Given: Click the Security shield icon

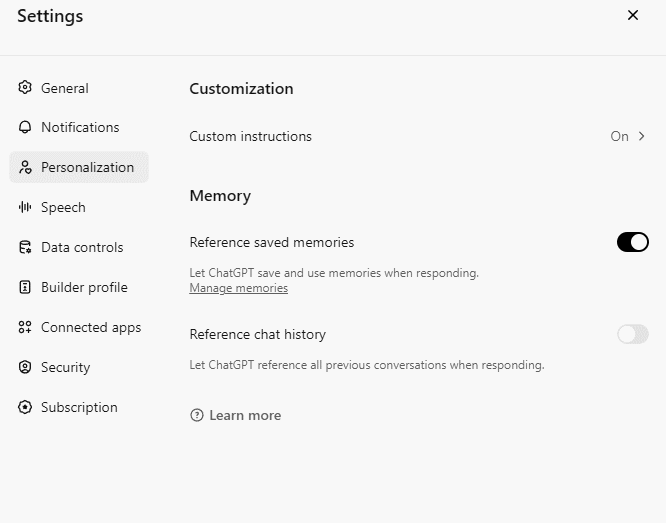Looking at the screenshot, I should (x=25, y=367).
